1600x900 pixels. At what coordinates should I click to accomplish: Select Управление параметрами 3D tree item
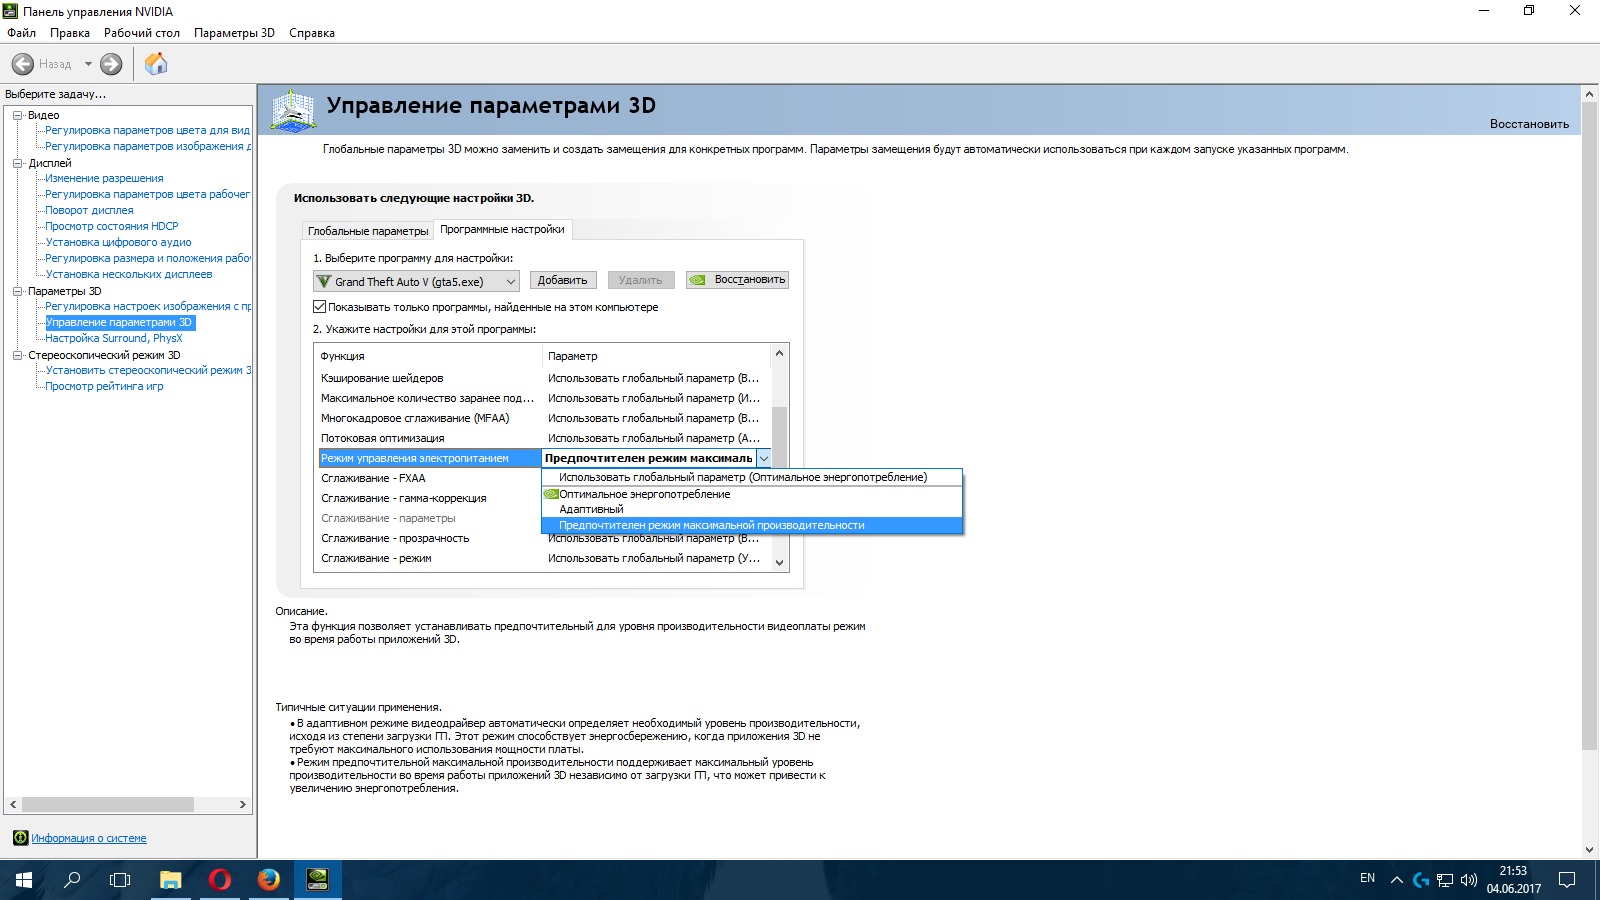[x=119, y=322]
